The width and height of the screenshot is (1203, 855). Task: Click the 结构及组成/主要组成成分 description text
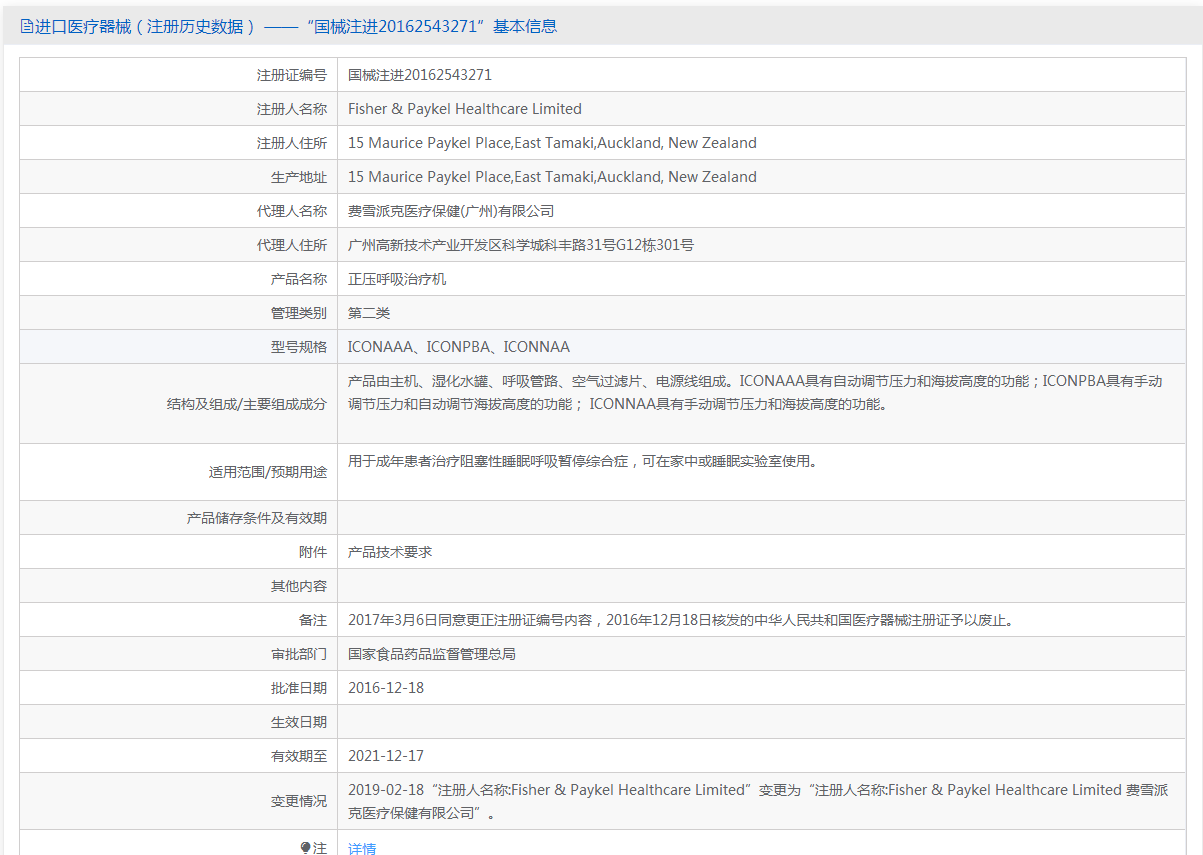coord(755,393)
